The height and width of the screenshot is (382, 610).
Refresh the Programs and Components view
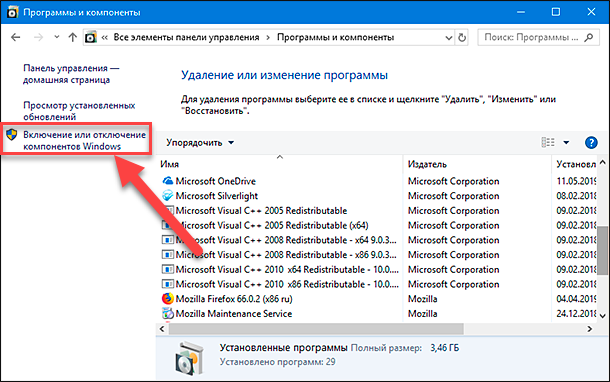click(462, 37)
